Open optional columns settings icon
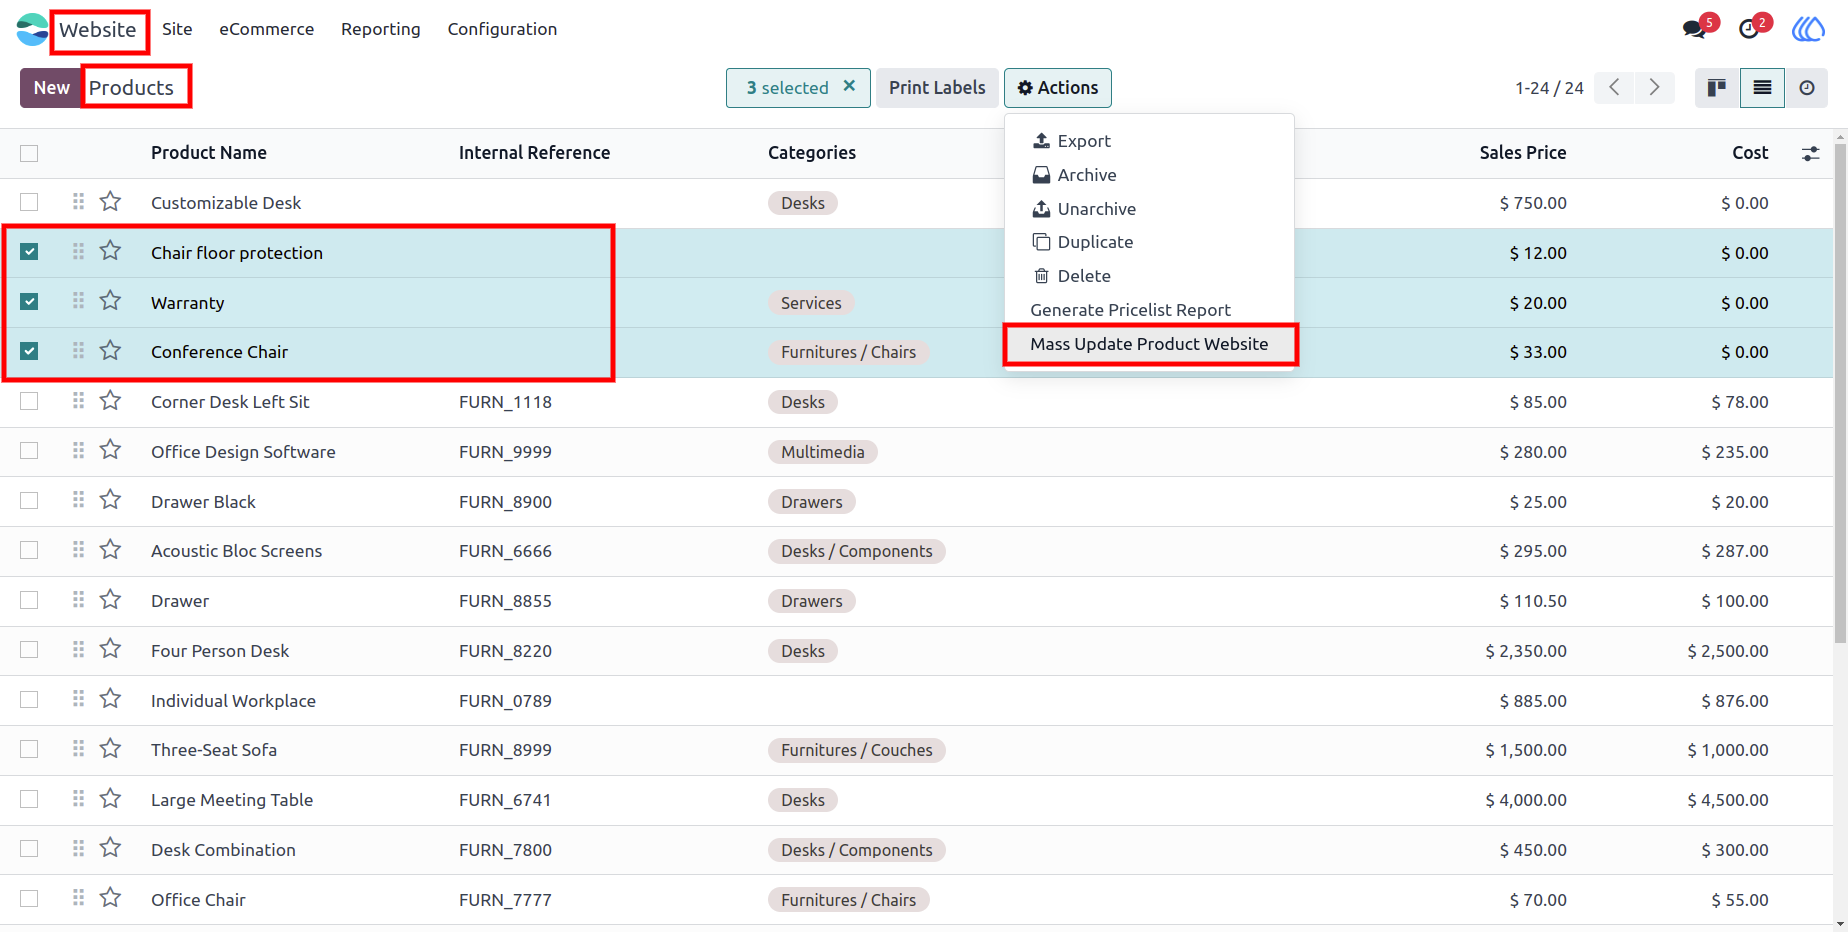Image resolution: width=1848 pixels, height=932 pixels. (x=1810, y=154)
